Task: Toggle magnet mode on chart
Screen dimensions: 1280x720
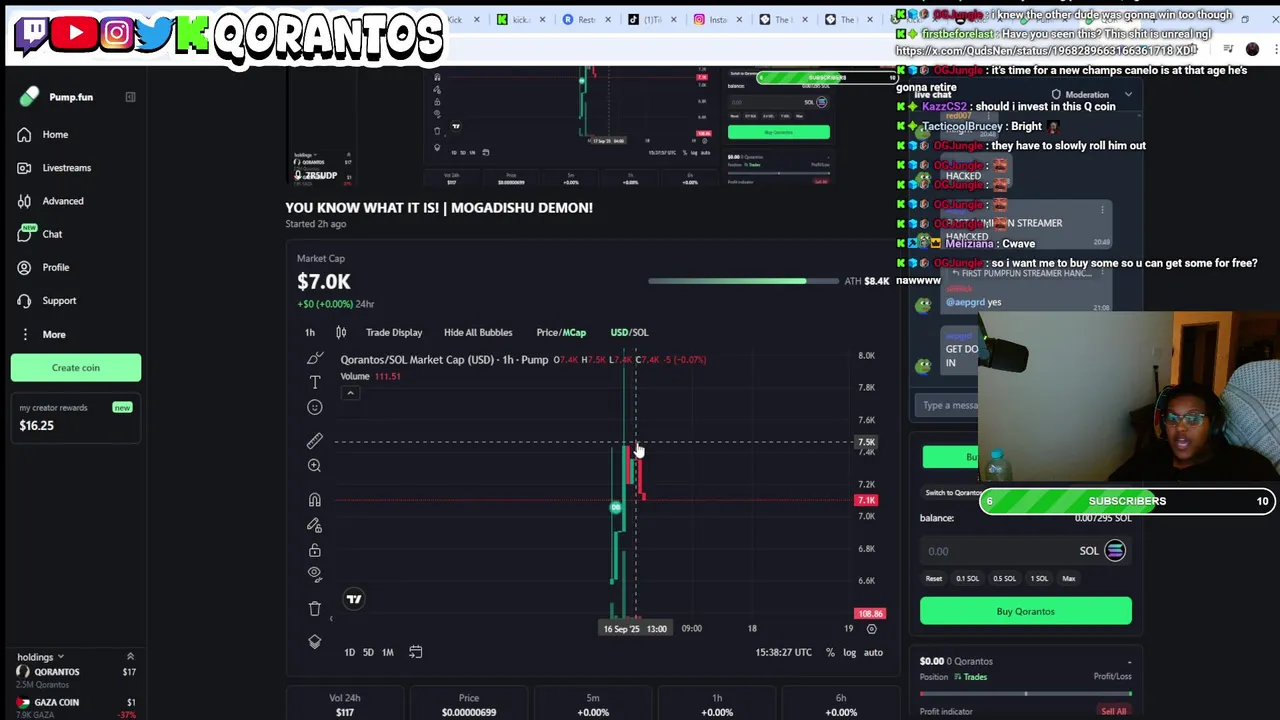Action: (314, 500)
